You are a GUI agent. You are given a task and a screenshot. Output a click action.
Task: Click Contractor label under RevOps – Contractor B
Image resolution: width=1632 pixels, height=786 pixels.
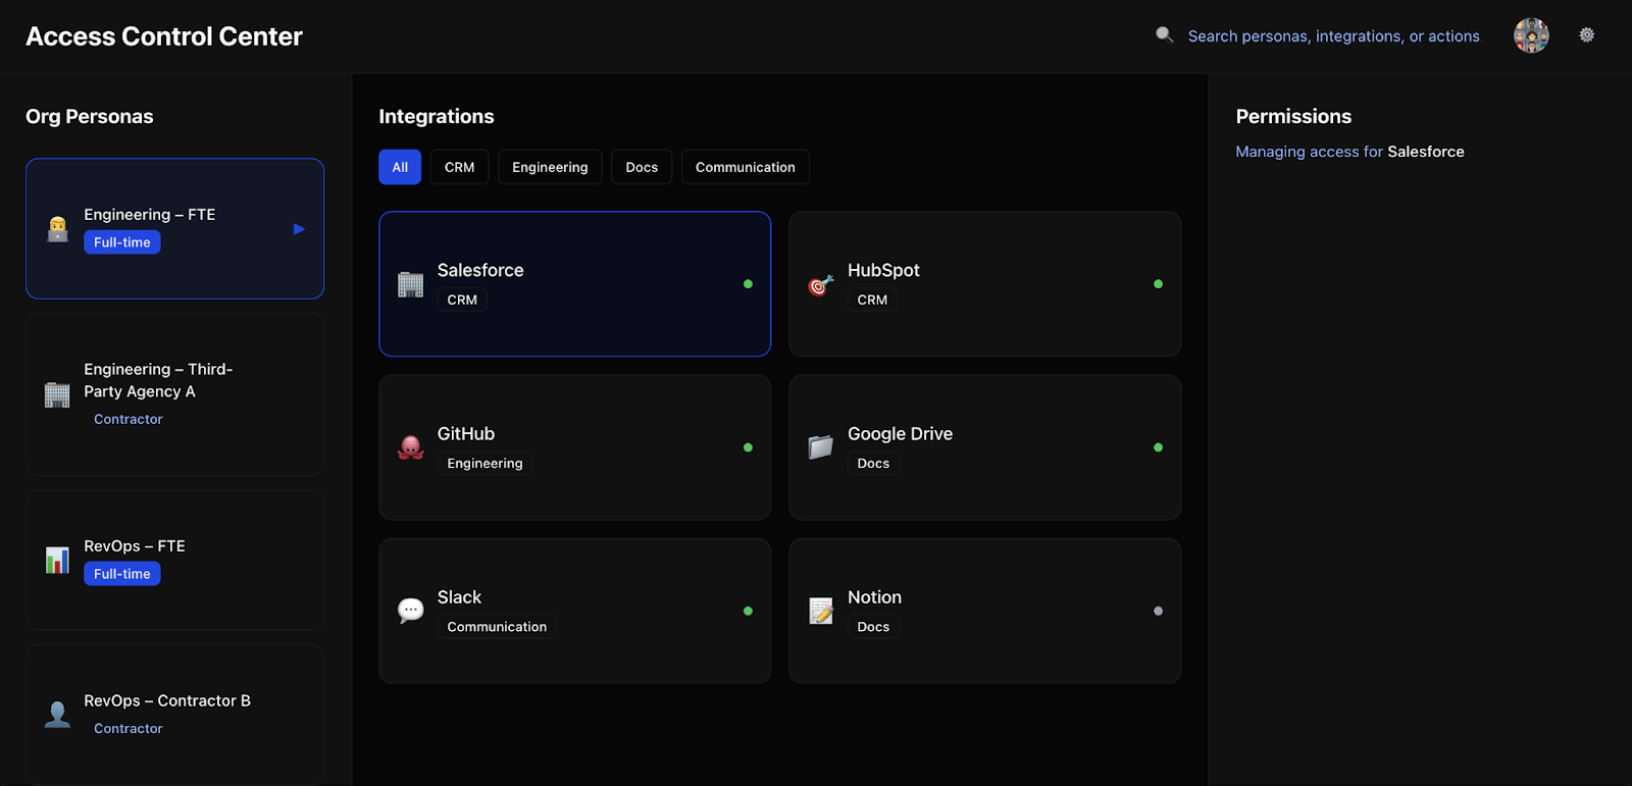pos(128,728)
